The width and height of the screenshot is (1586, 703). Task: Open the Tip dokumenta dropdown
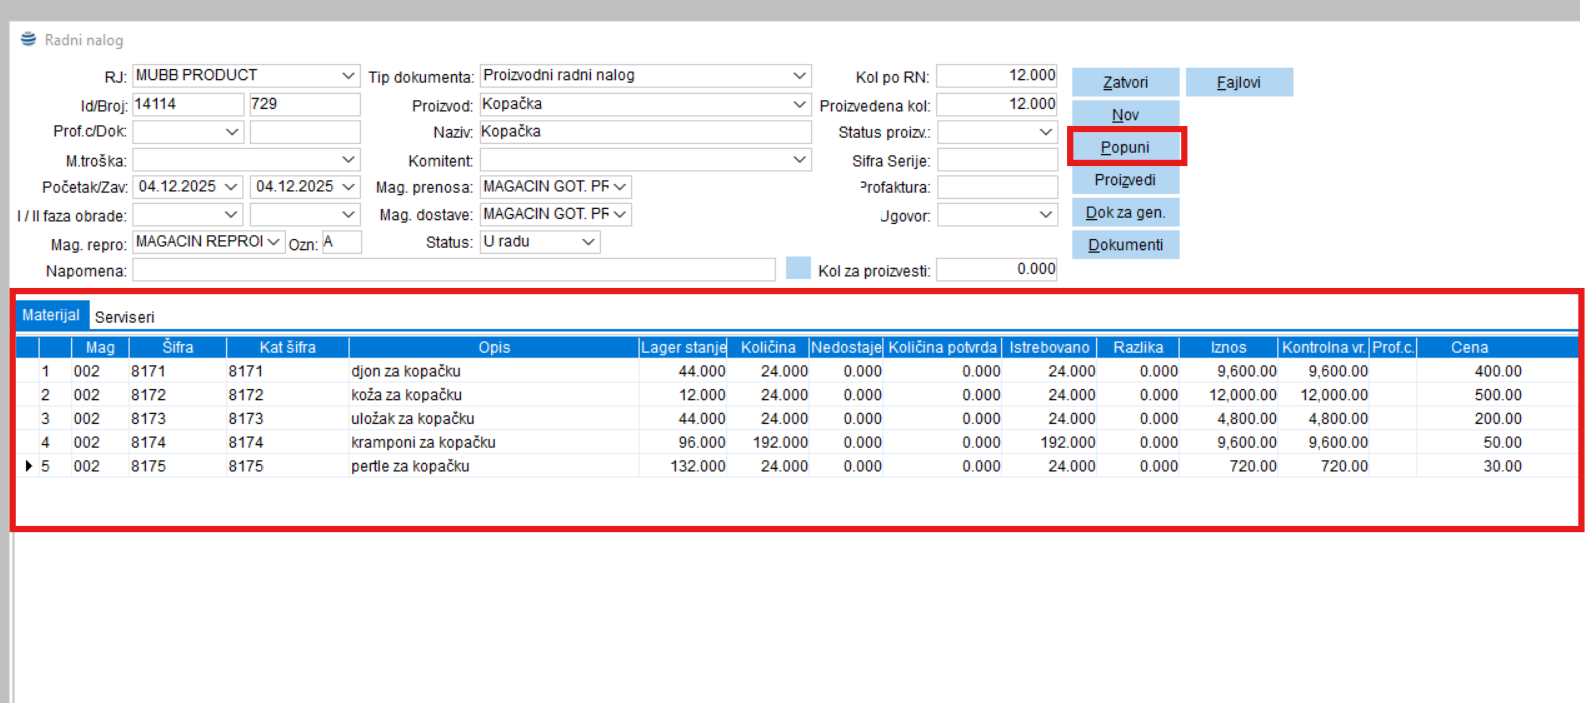click(x=799, y=76)
